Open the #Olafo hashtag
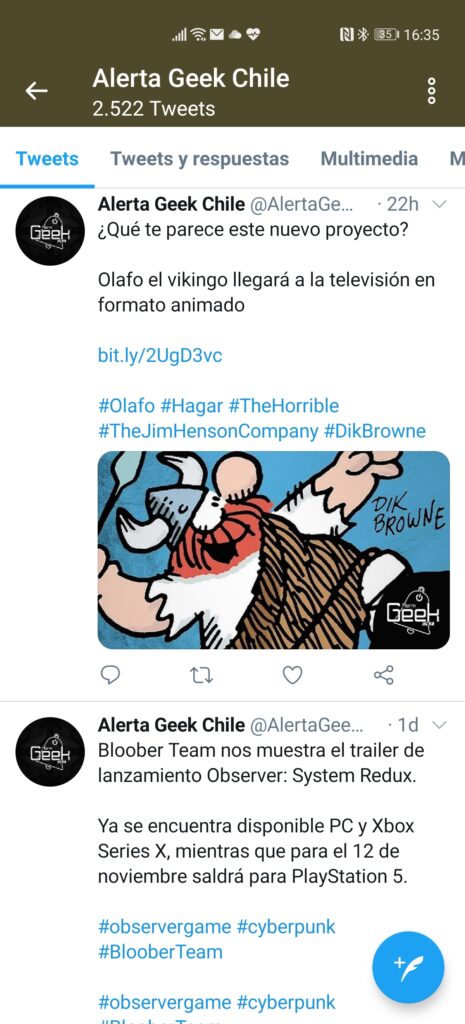The height and width of the screenshot is (1024, 465). (127, 406)
